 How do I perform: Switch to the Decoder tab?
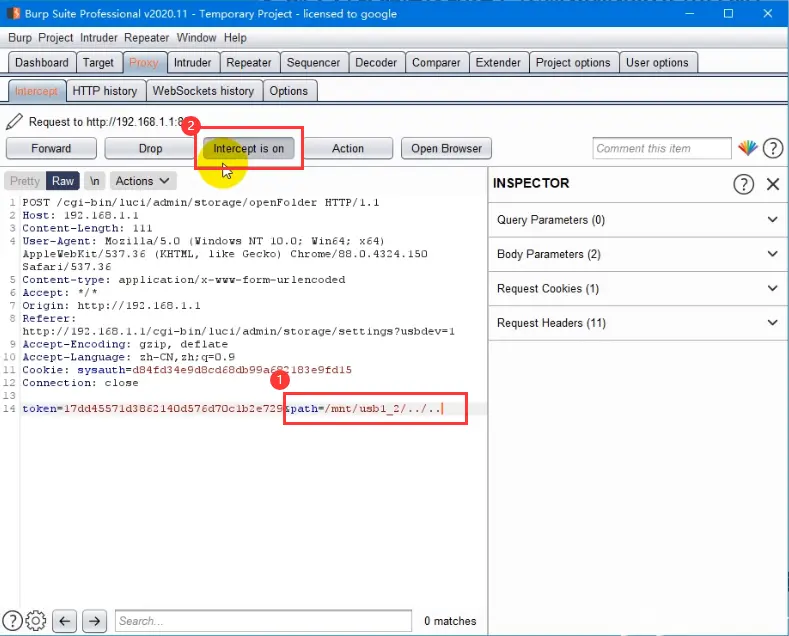tap(376, 62)
